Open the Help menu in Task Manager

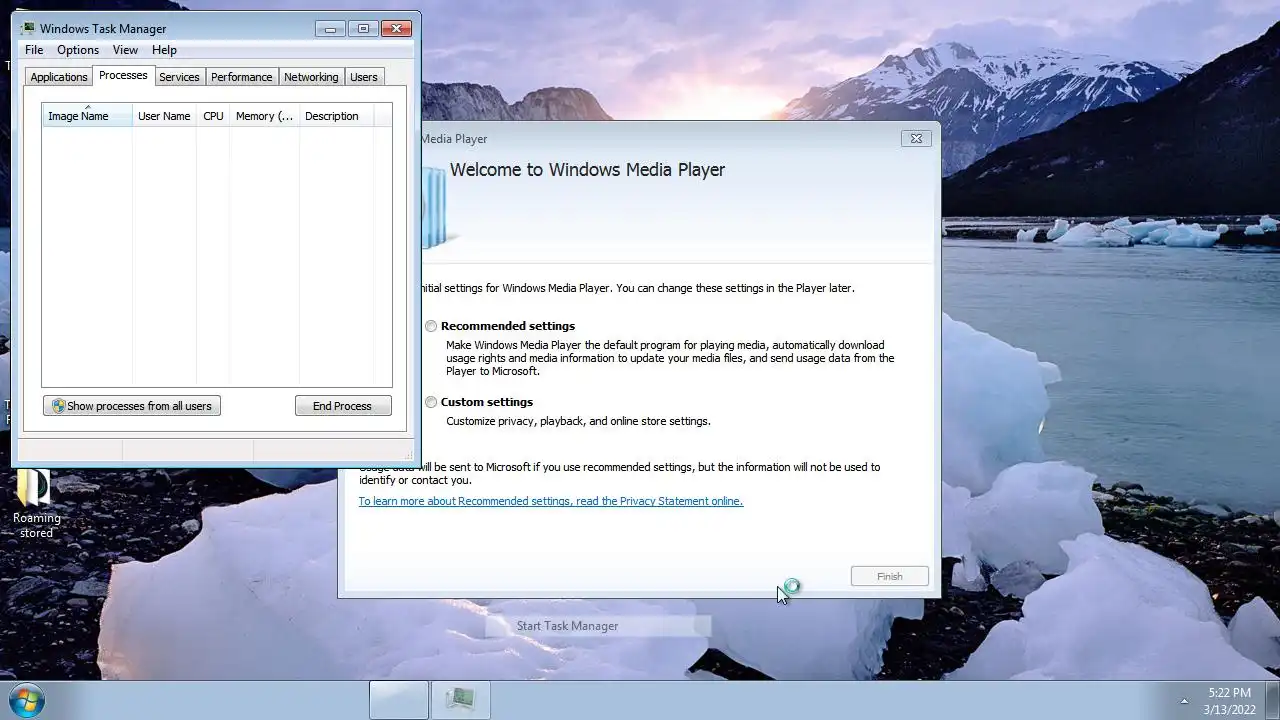164,50
